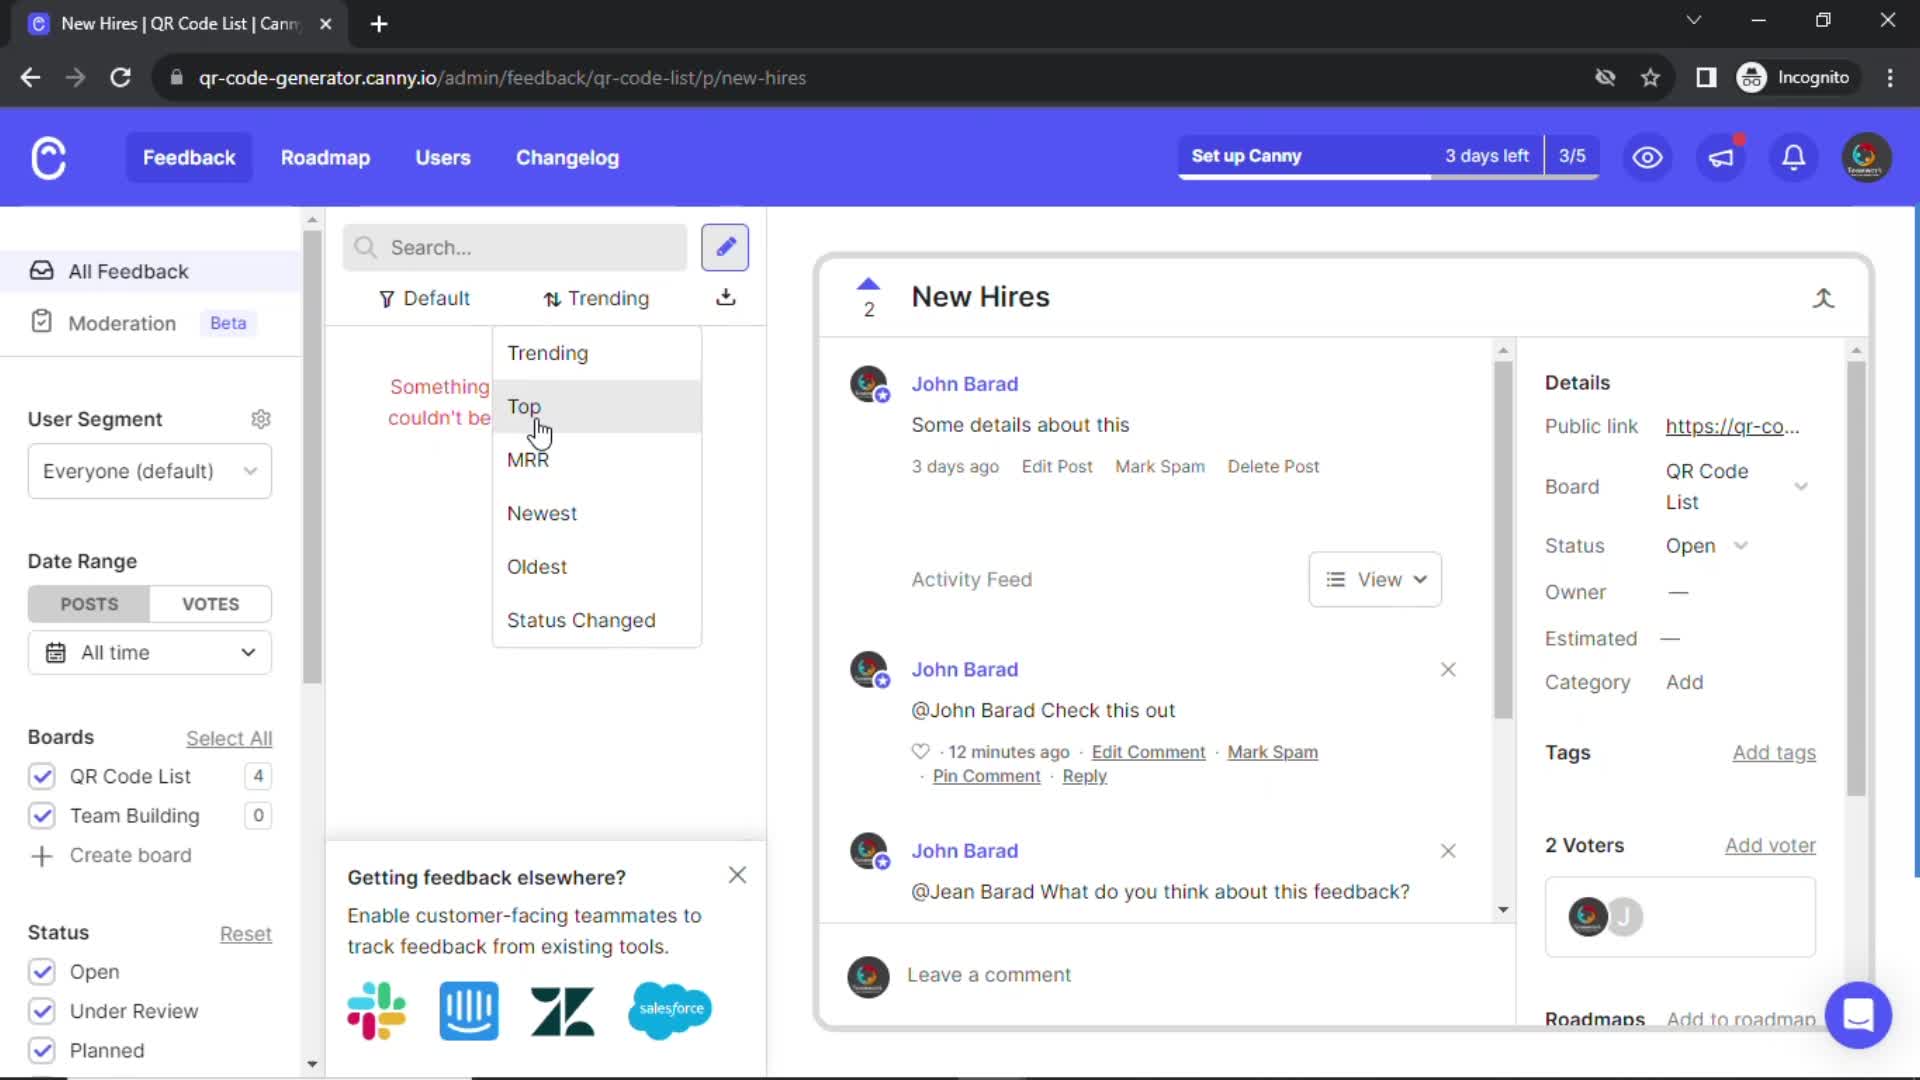This screenshot has width=1920, height=1080.
Task: Toggle the Trending sort dropdown
Action: pyautogui.click(x=596, y=298)
